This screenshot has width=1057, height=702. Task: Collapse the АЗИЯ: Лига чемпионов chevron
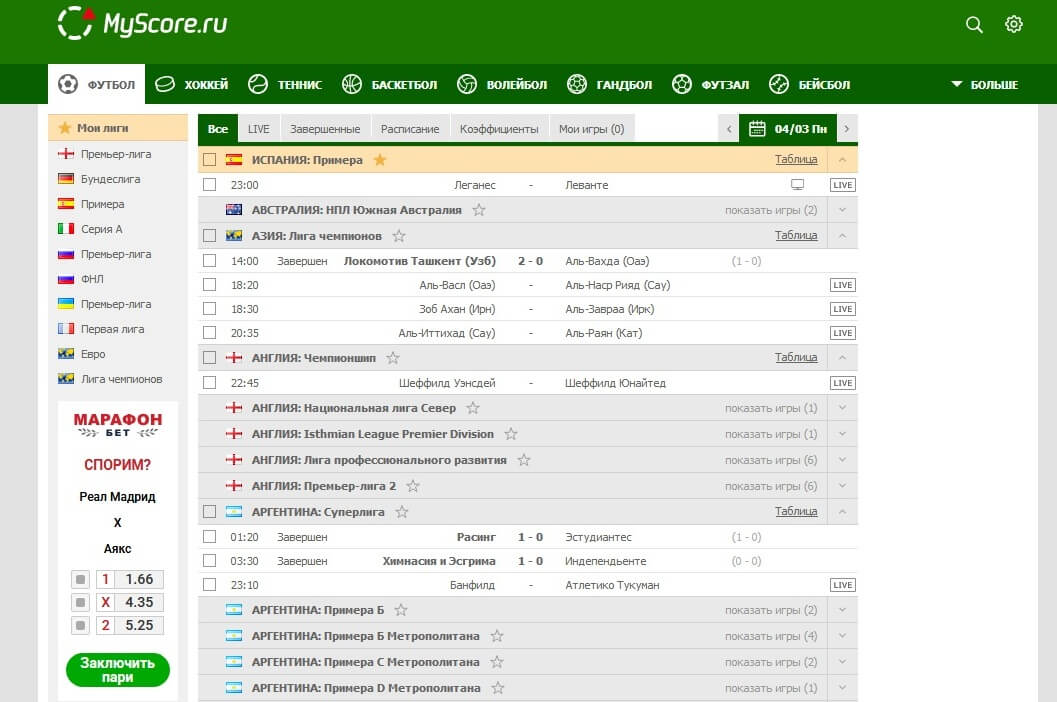pyautogui.click(x=843, y=235)
